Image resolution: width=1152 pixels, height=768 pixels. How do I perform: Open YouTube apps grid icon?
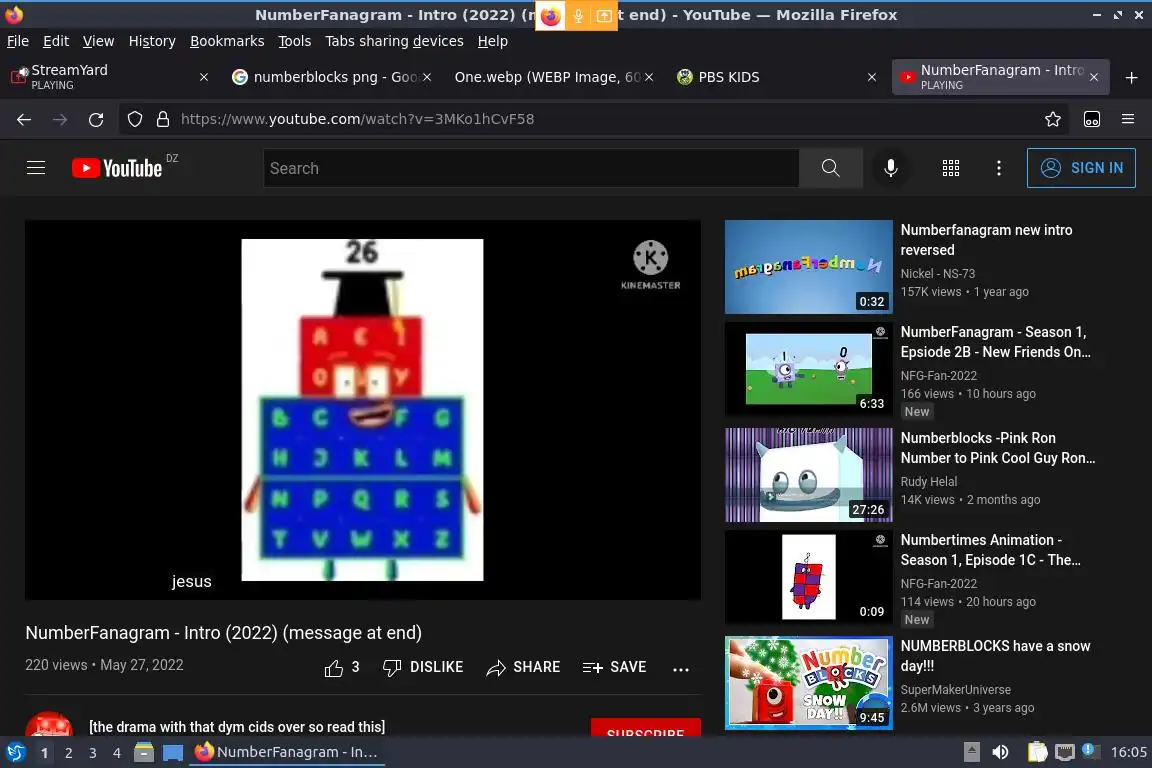[951, 168]
